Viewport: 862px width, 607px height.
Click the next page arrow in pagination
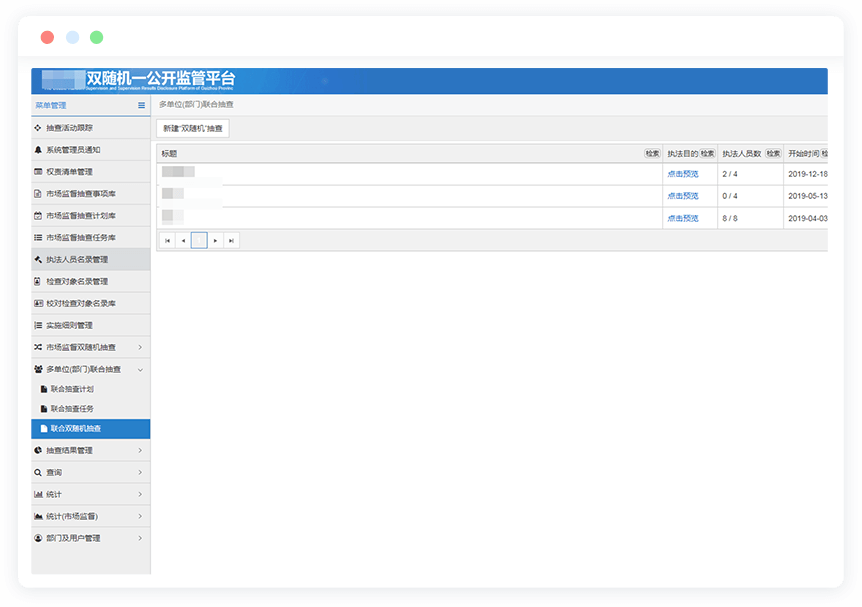[x=215, y=241]
